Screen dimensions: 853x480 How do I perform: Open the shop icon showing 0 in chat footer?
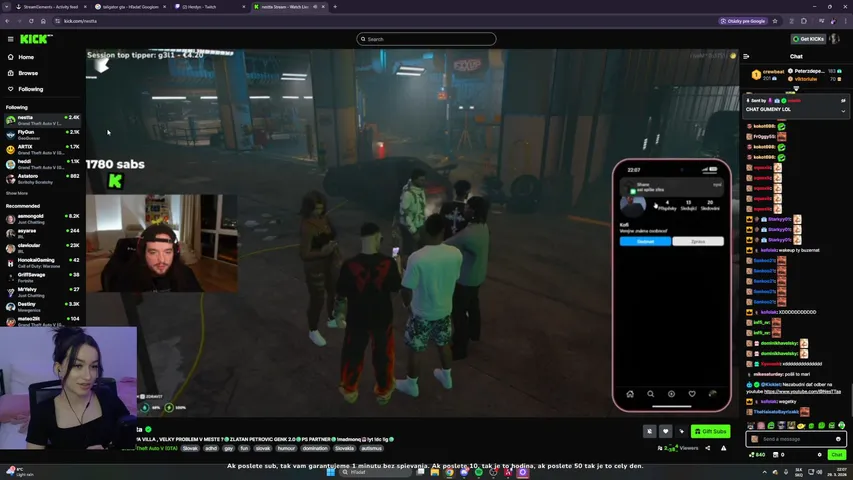tap(778, 455)
